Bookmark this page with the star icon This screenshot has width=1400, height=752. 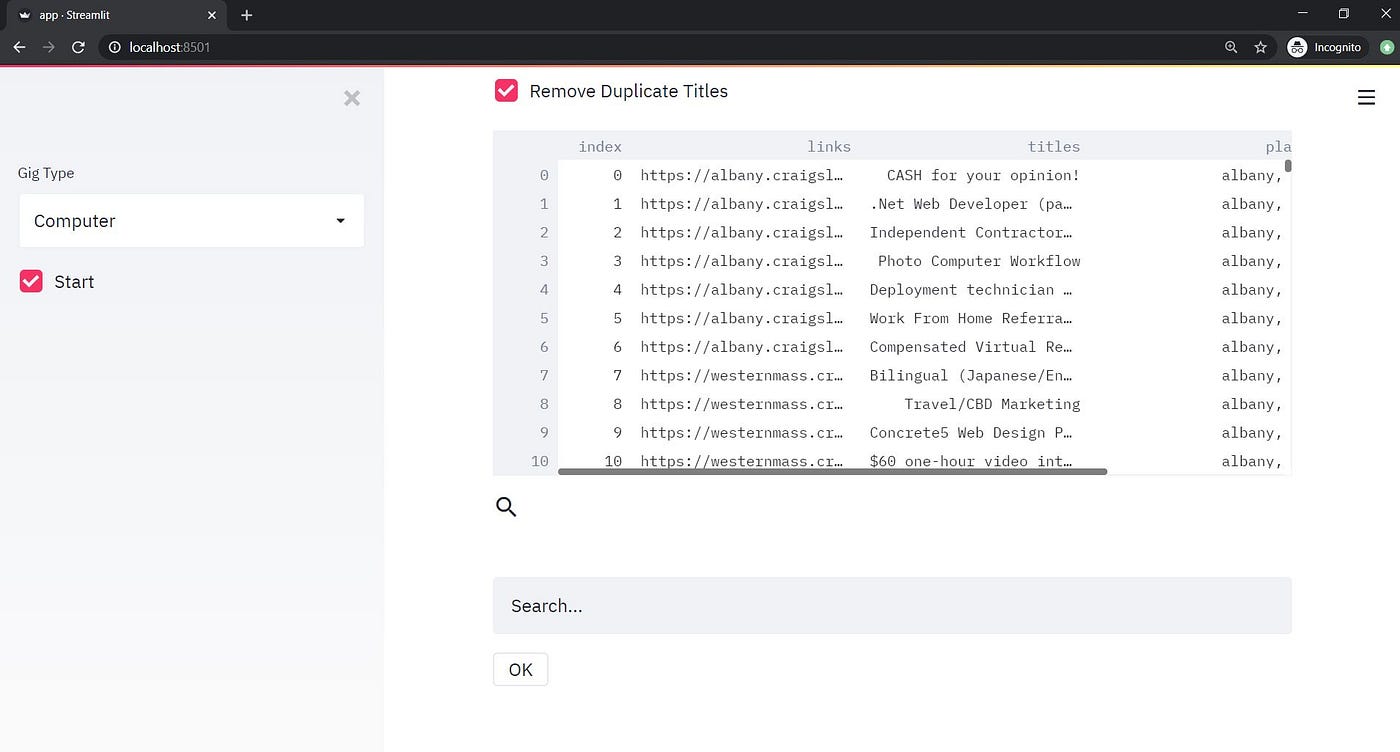[1261, 47]
